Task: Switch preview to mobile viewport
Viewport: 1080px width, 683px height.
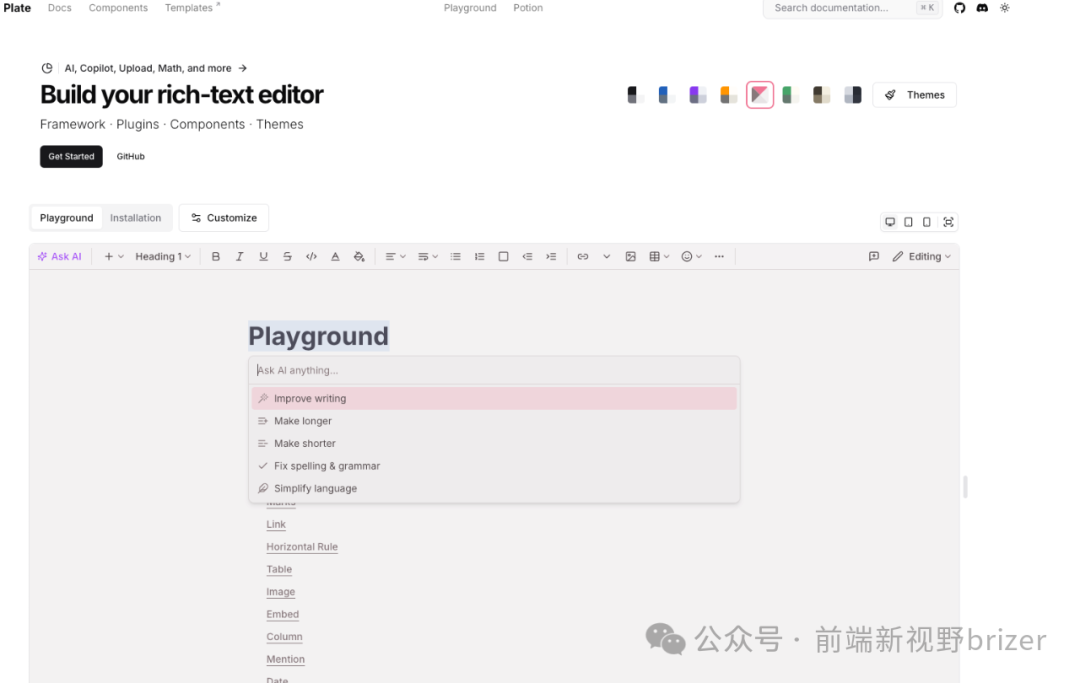Action: (x=927, y=222)
